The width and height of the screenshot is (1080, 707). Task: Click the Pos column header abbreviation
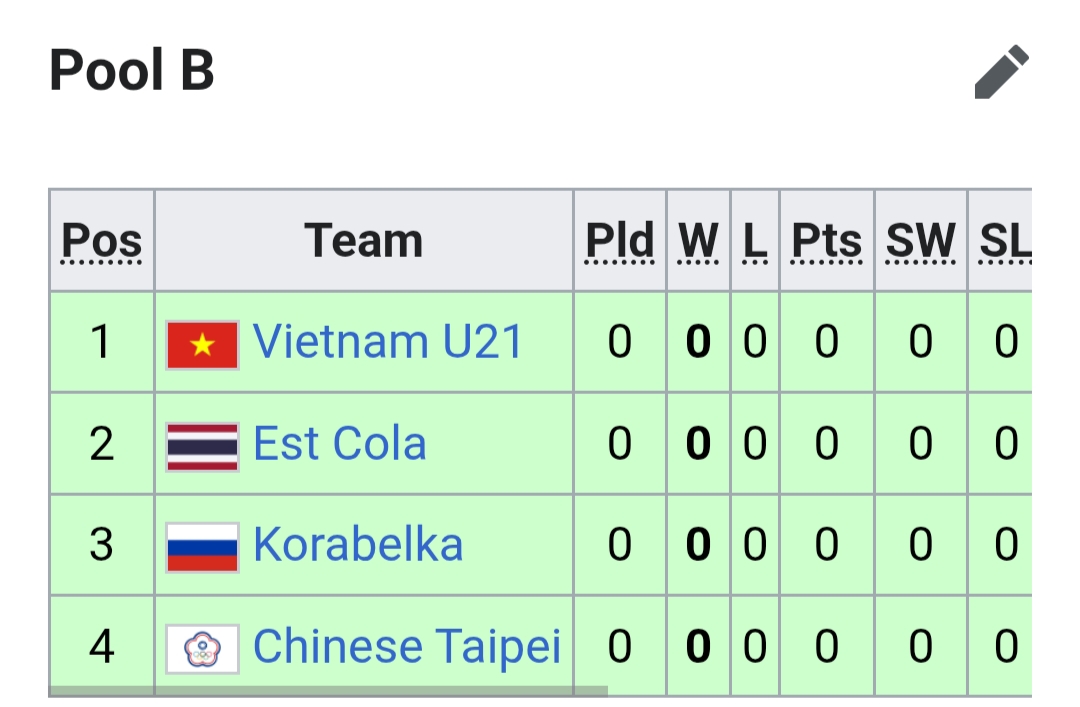tap(102, 240)
